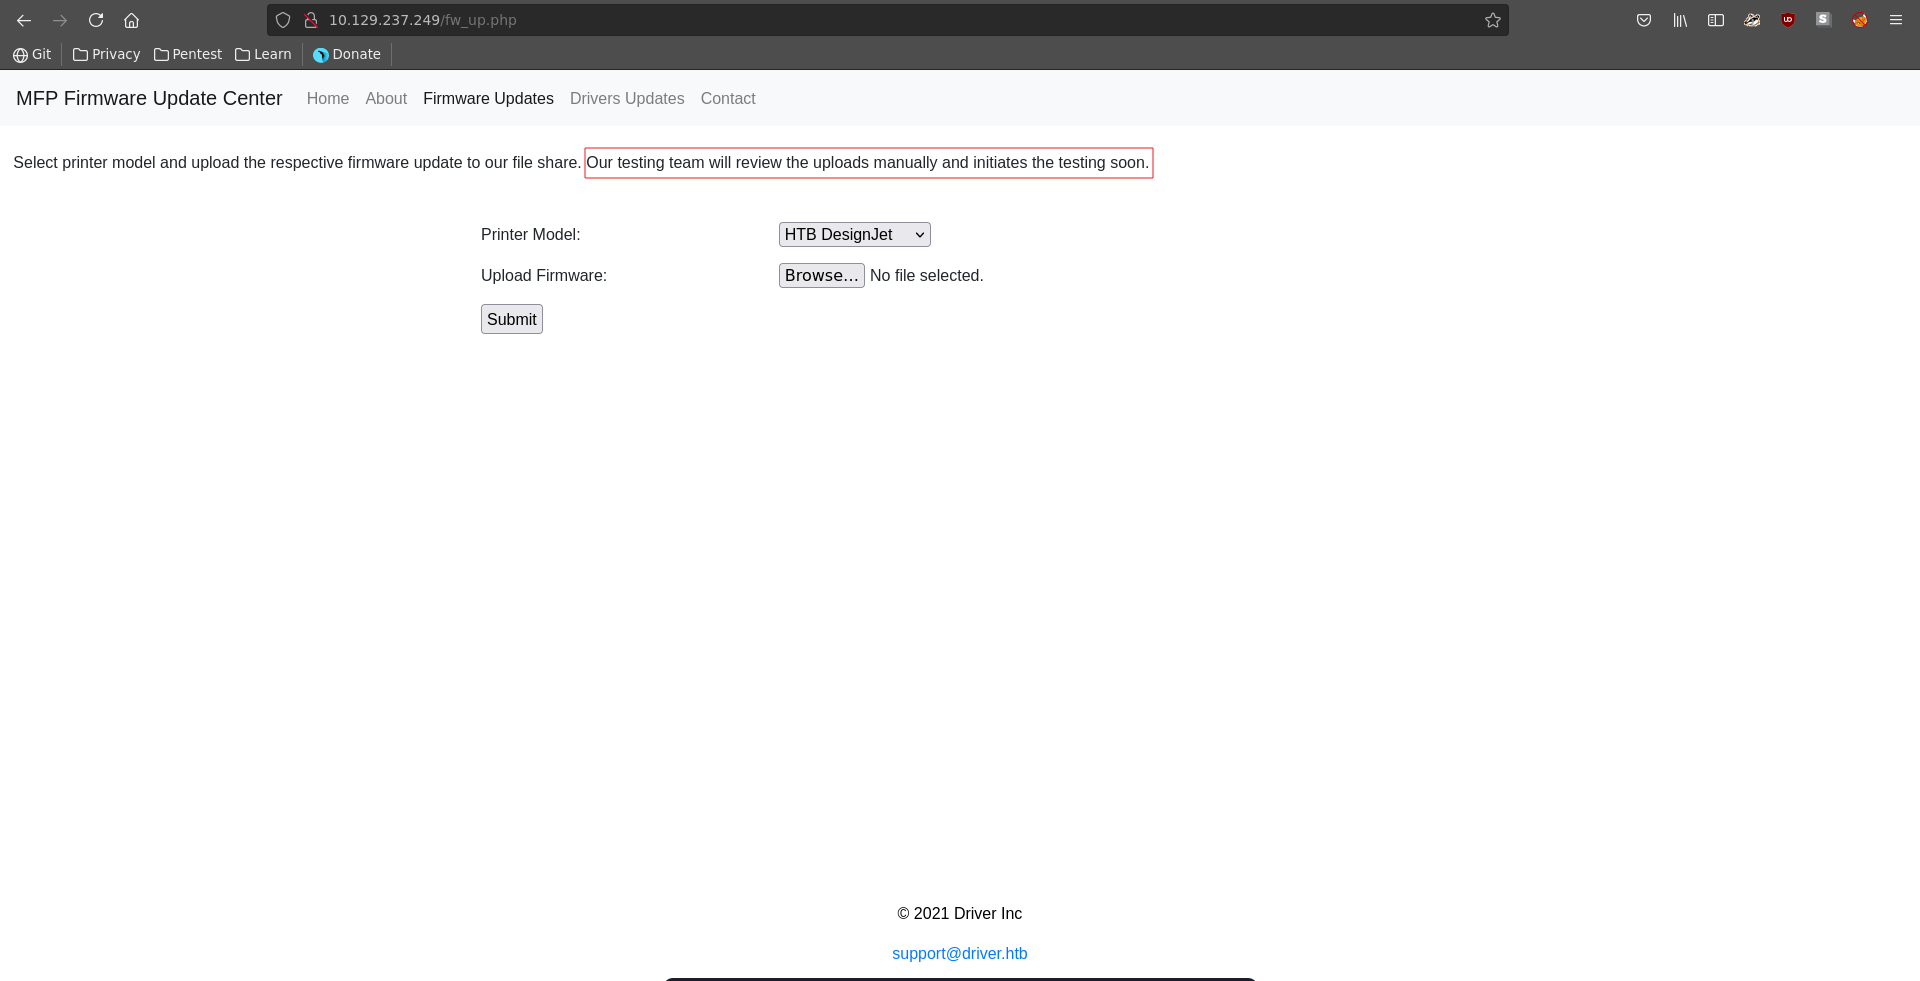Open the support@driver.htb email link

point(959,953)
